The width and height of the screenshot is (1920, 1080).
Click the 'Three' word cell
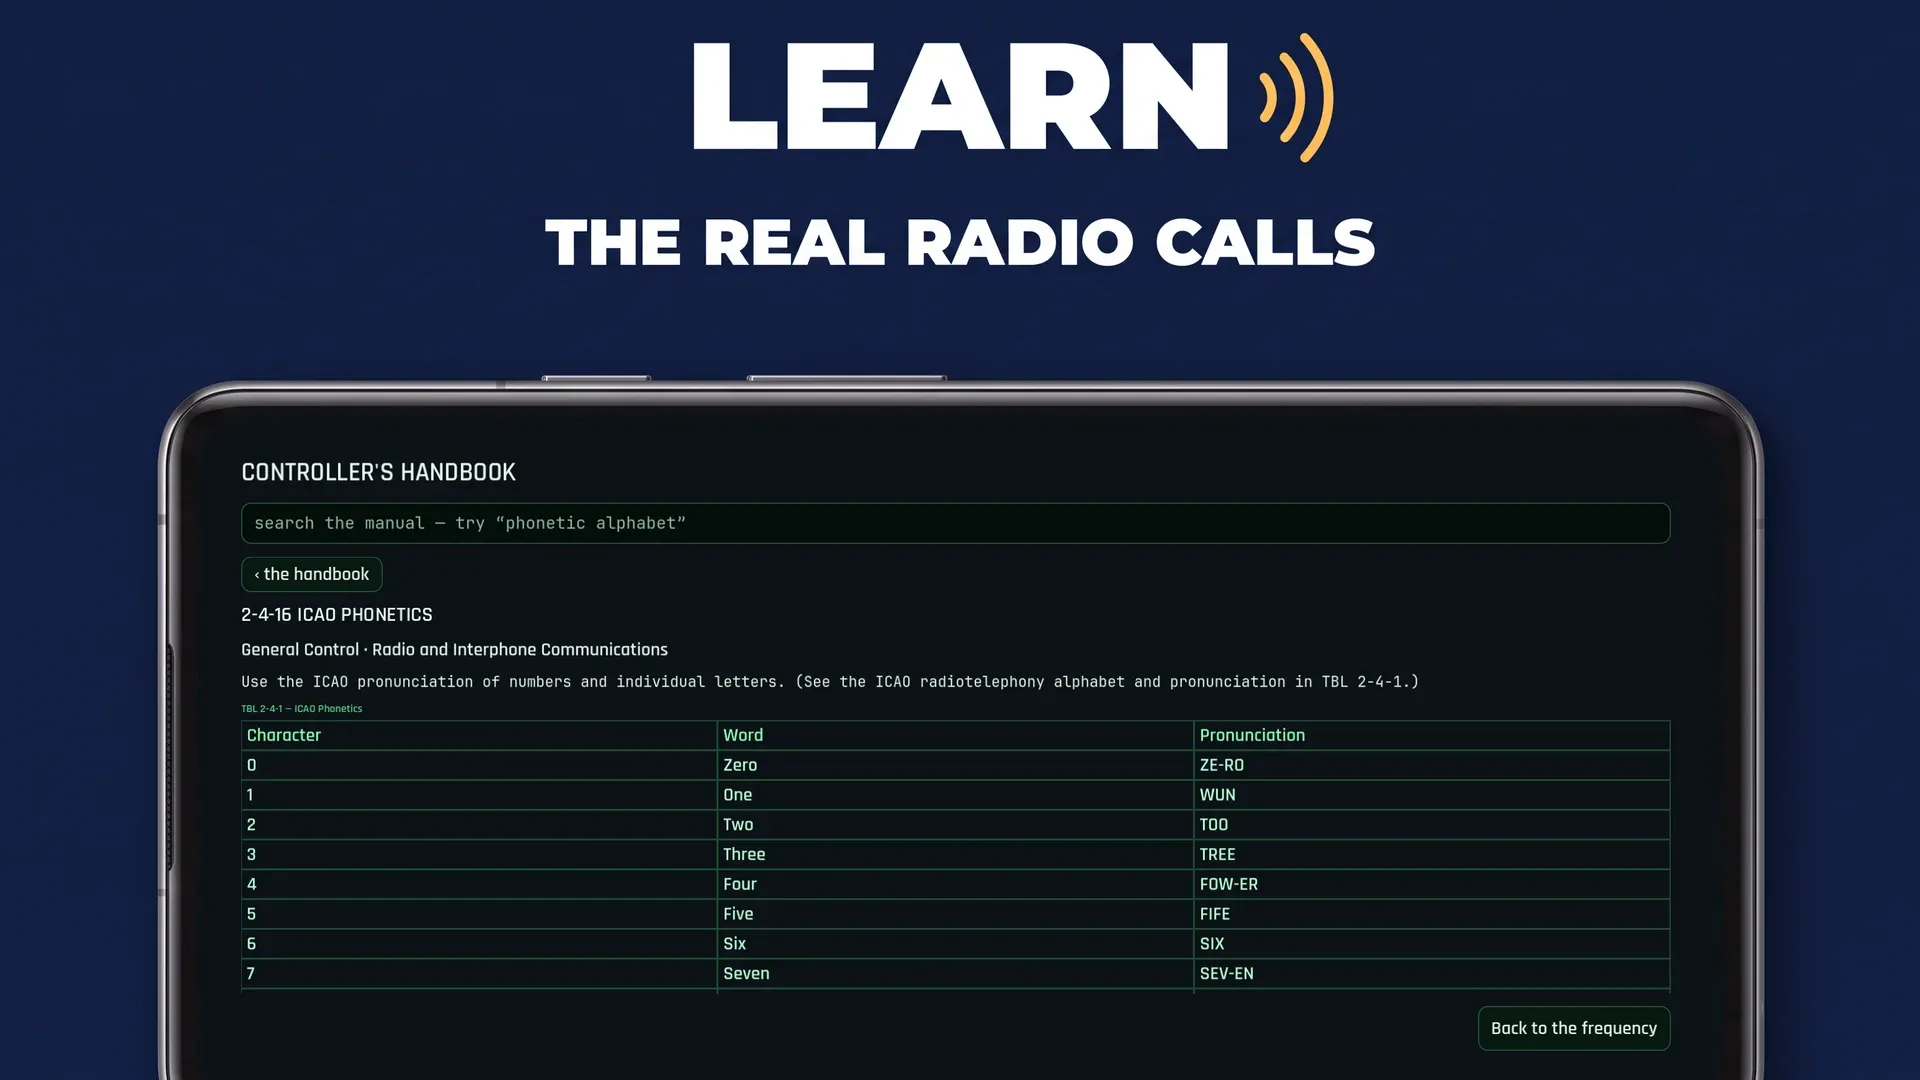click(x=955, y=854)
